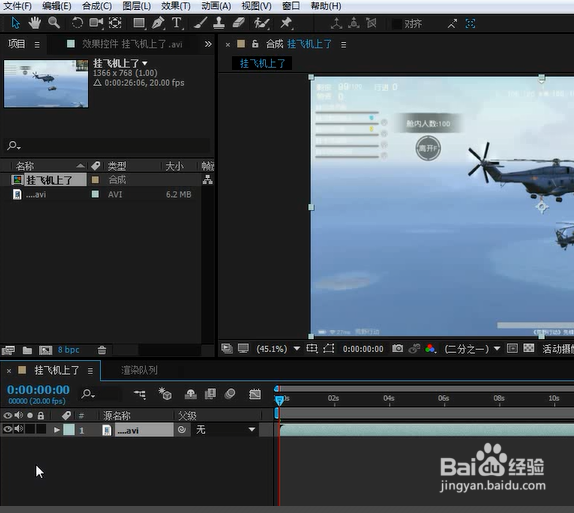The width and height of the screenshot is (574, 513).
Task: Select the Hand tool
Action: point(34,23)
